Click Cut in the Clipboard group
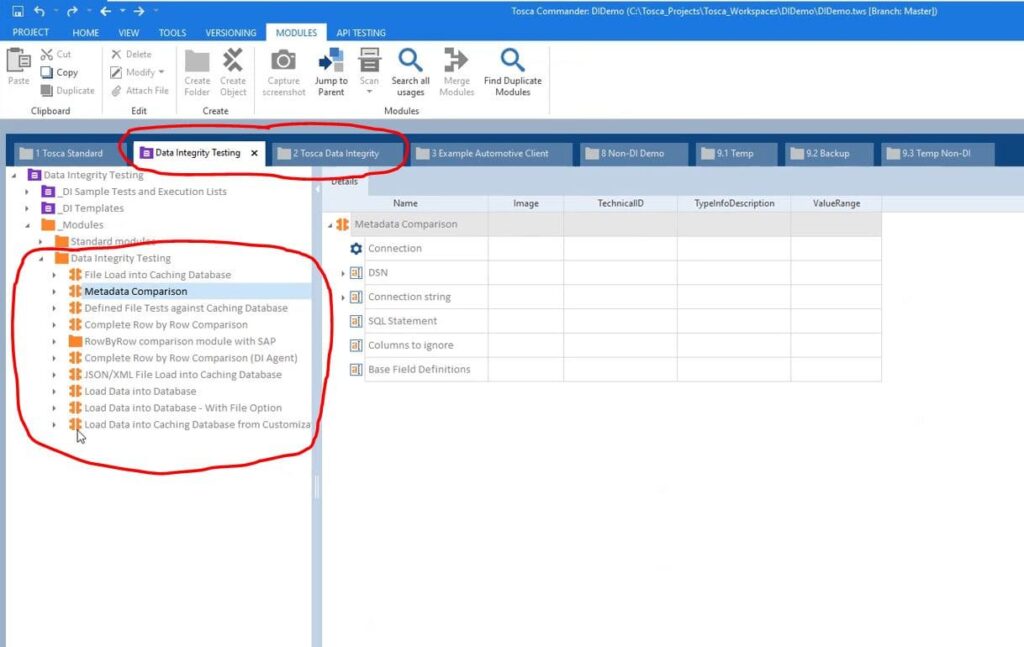 click(x=56, y=54)
